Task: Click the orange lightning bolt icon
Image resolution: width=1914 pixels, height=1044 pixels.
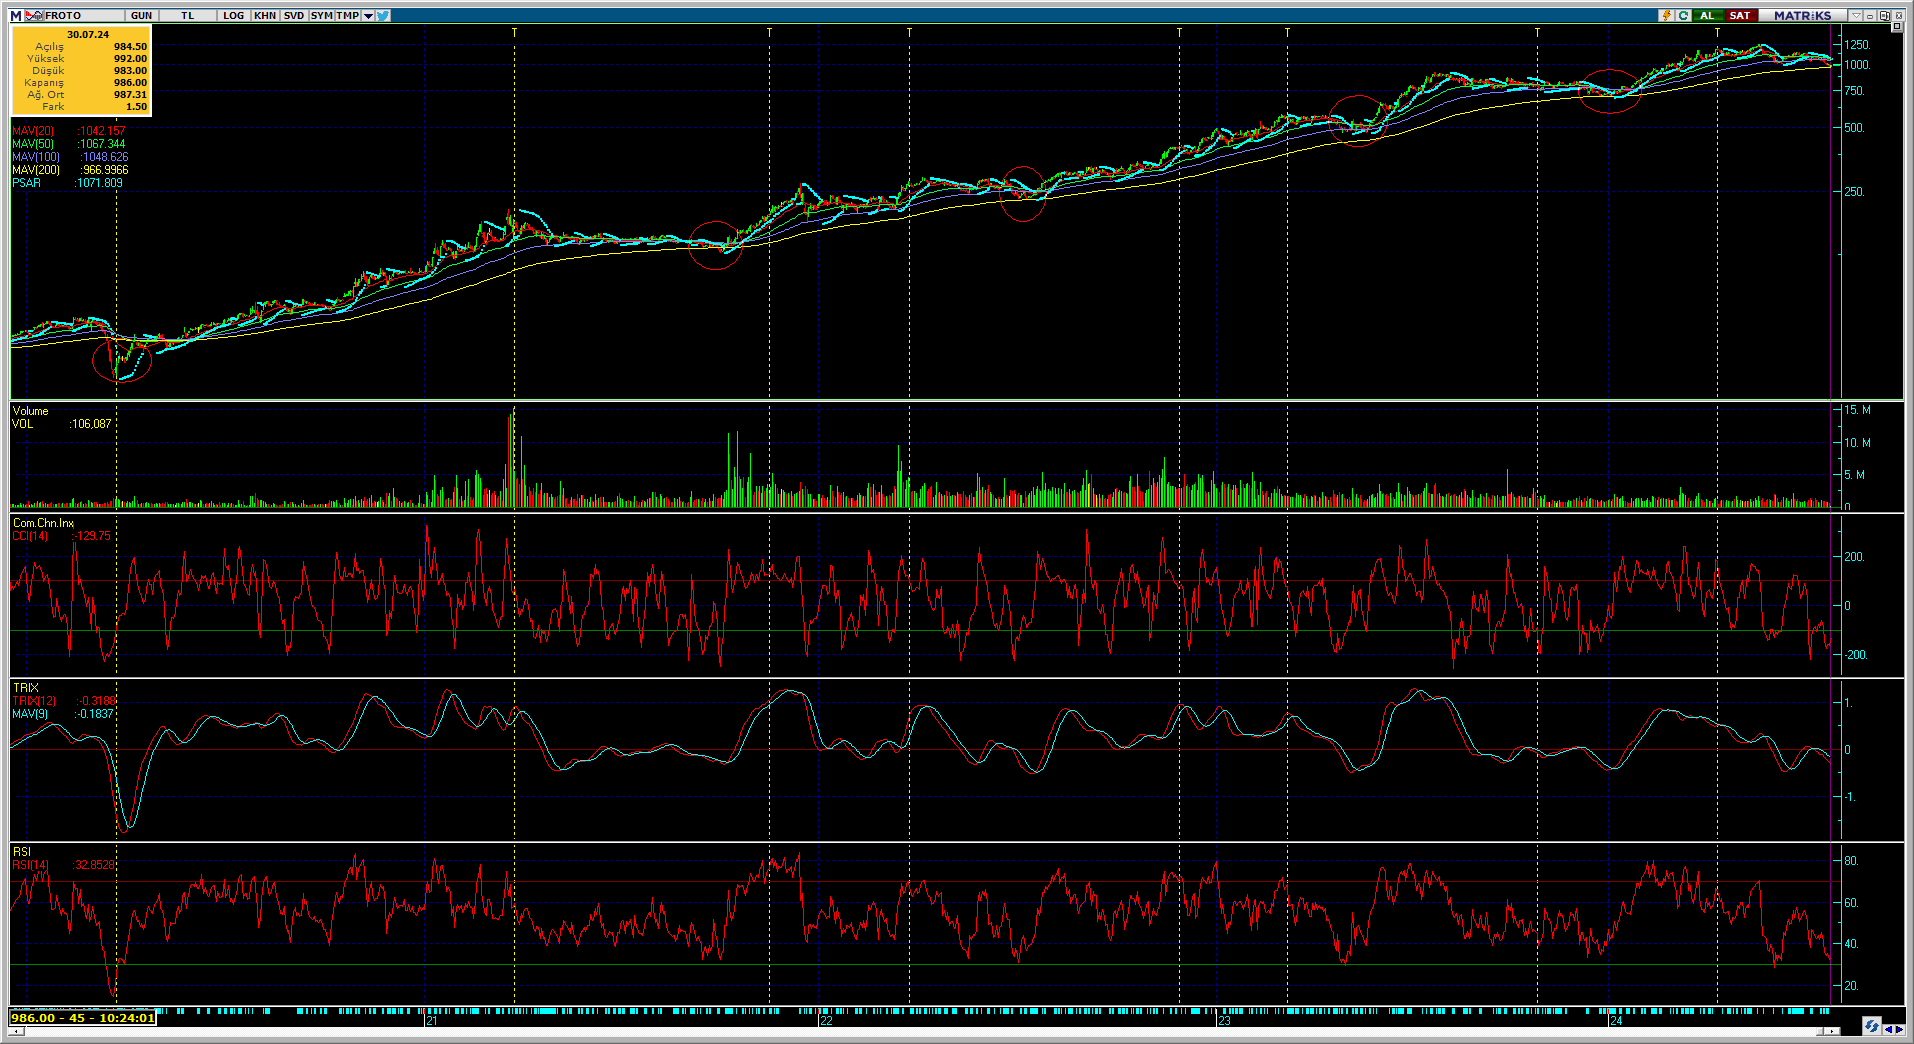Action: pyautogui.click(x=1666, y=15)
